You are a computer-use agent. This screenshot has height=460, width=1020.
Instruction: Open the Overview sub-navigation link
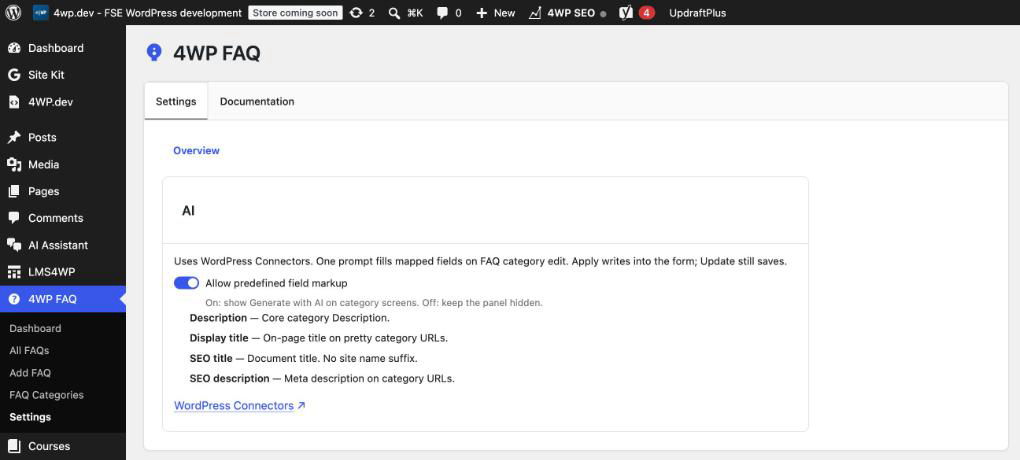point(196,150)
